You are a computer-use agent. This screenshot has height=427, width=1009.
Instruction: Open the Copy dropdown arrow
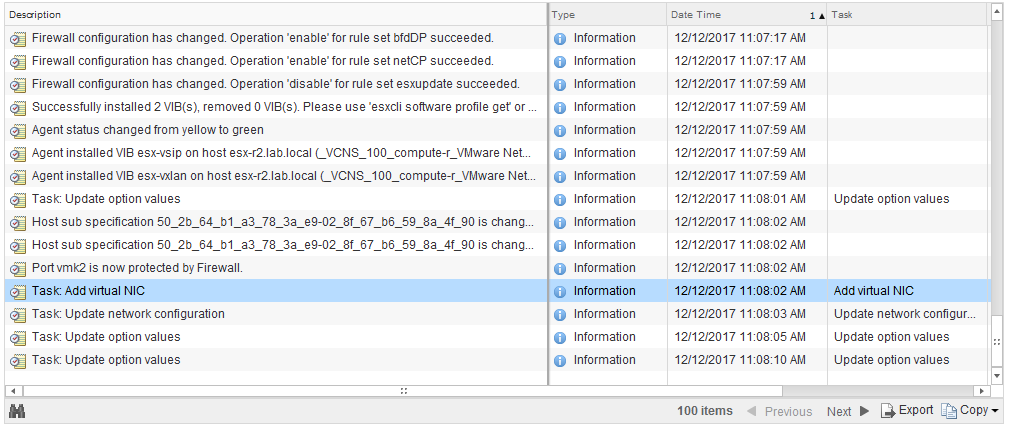click(995, 411)
